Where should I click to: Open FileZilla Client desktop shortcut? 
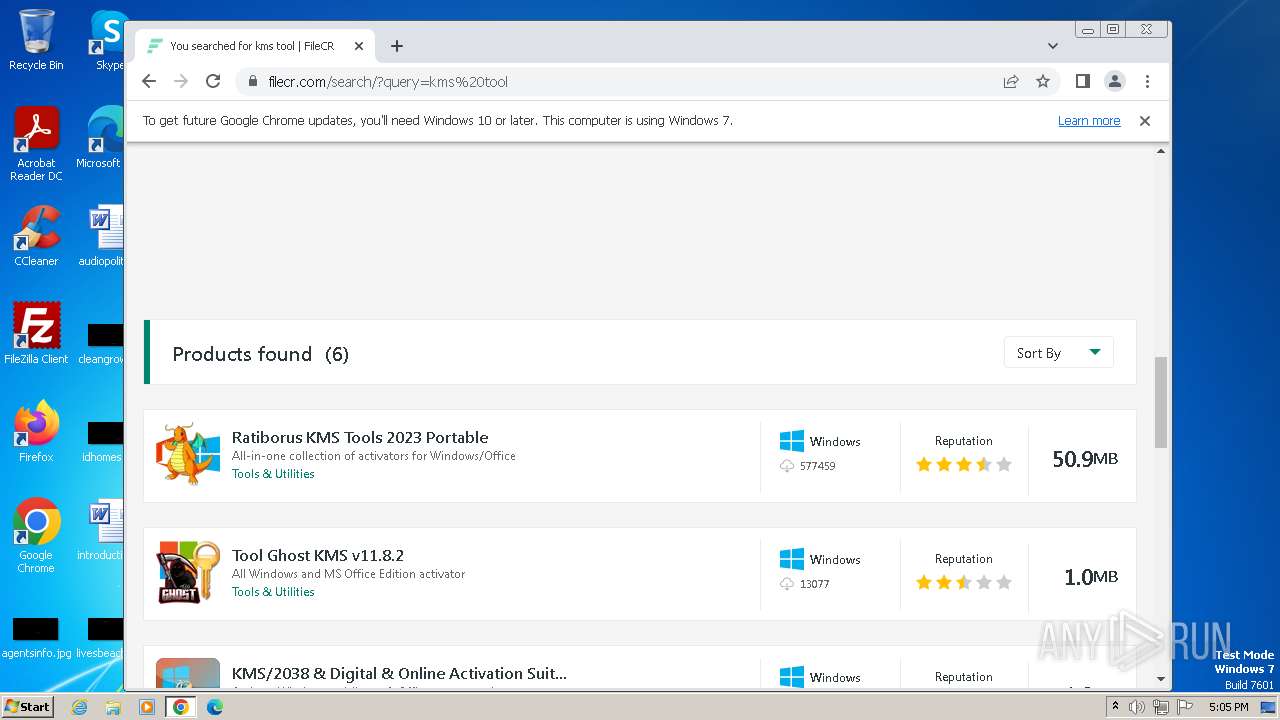click(36, 333)
